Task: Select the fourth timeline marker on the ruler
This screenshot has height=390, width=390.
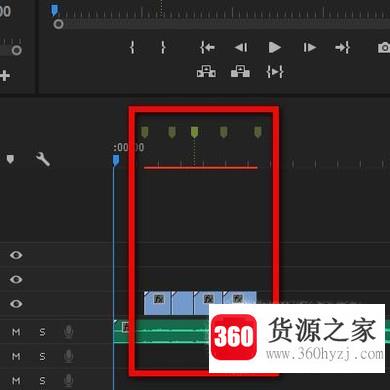Action: coord(224,132)
